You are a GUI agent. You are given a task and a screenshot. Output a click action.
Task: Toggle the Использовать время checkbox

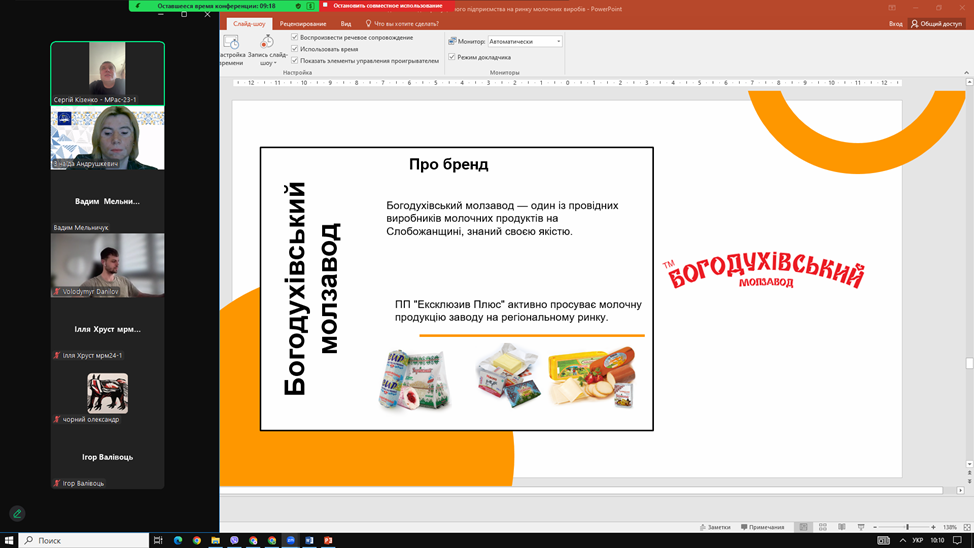294,48
